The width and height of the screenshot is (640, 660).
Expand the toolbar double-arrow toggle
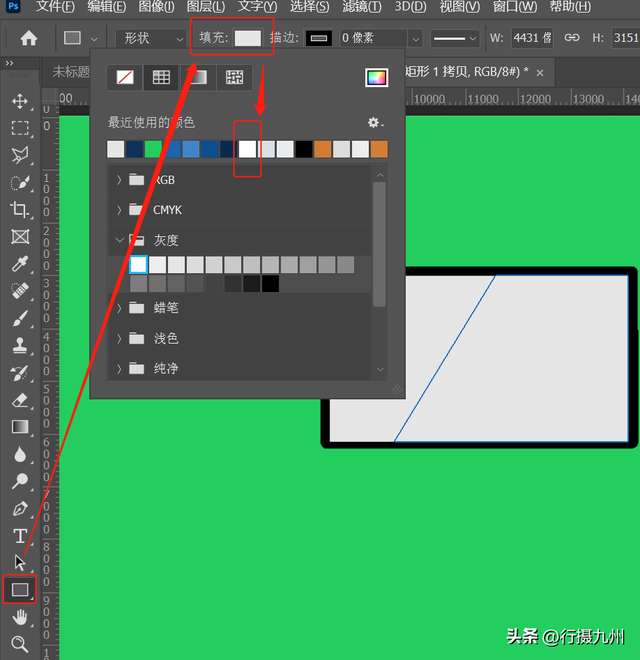[x=9, y=63]
